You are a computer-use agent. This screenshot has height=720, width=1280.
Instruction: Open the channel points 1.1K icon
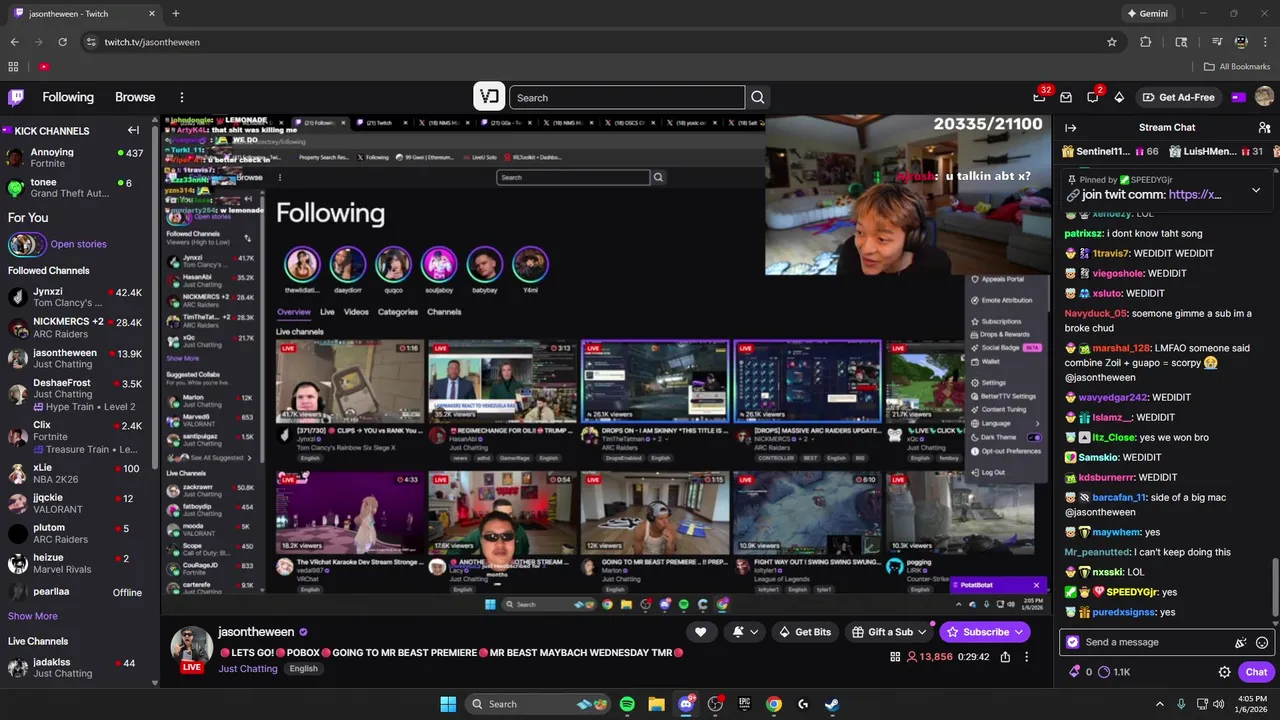point(1104,672)
